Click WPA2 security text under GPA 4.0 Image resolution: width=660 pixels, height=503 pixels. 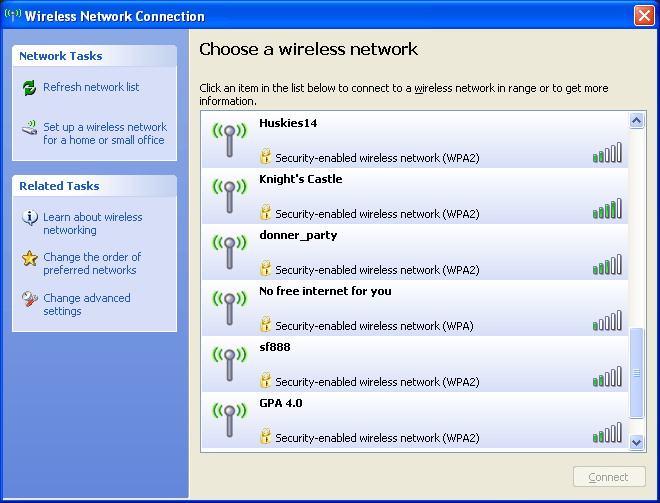pyautogui.click(x=377, y=438)
